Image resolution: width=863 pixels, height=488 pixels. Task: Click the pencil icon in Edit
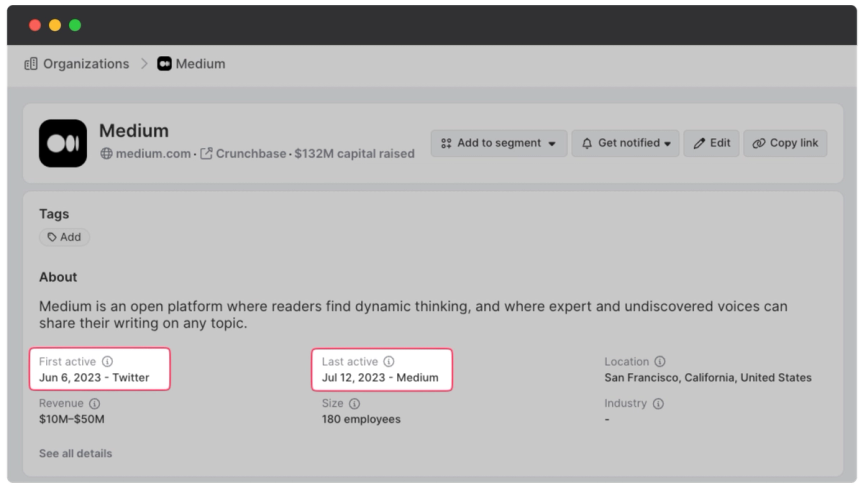(699, 144)
